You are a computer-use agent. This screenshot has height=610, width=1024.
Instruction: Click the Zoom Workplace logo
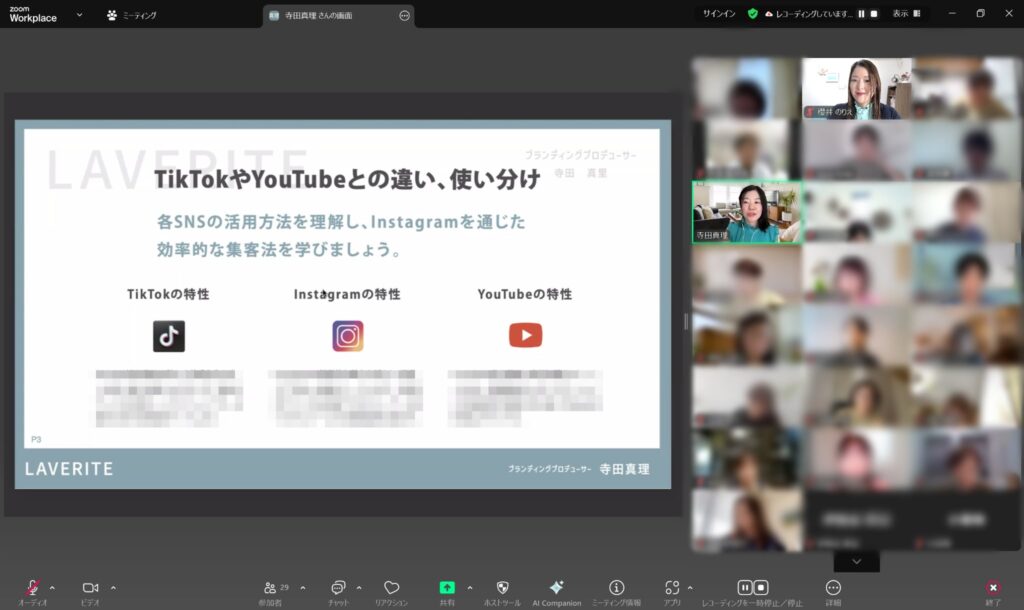[x=33, y=14]
